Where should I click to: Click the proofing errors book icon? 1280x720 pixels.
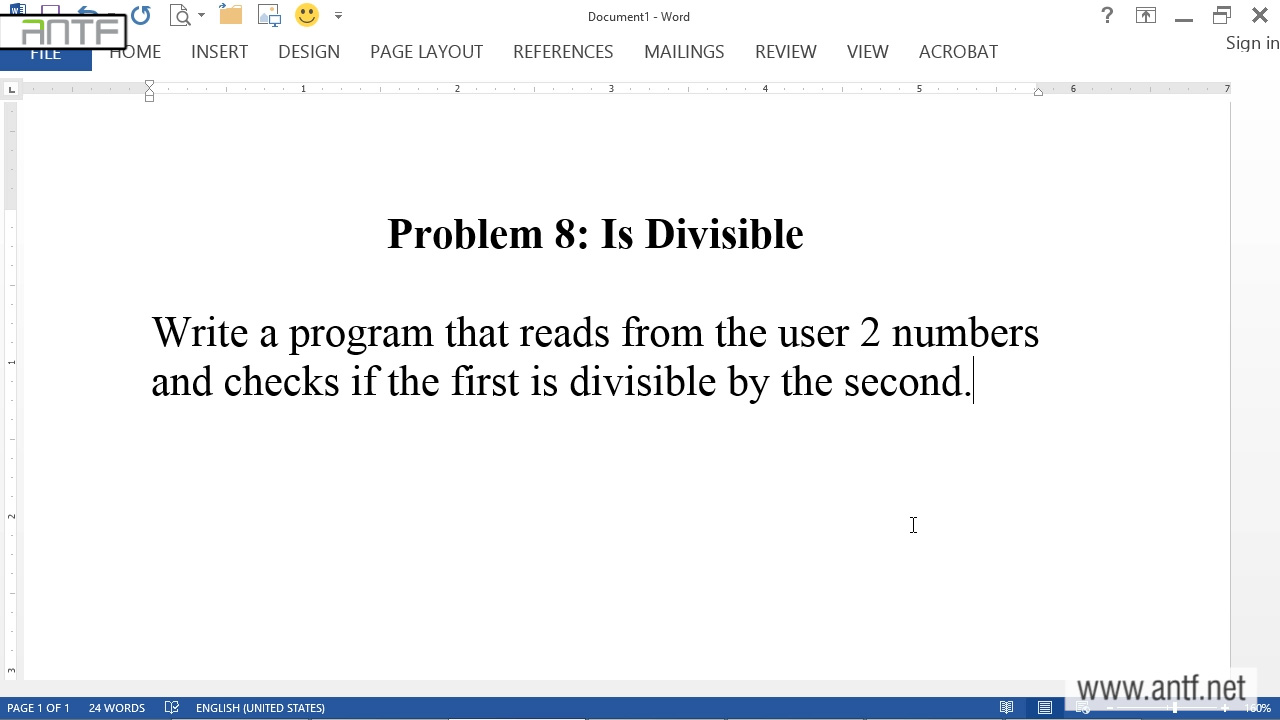[x=172, y=708]
